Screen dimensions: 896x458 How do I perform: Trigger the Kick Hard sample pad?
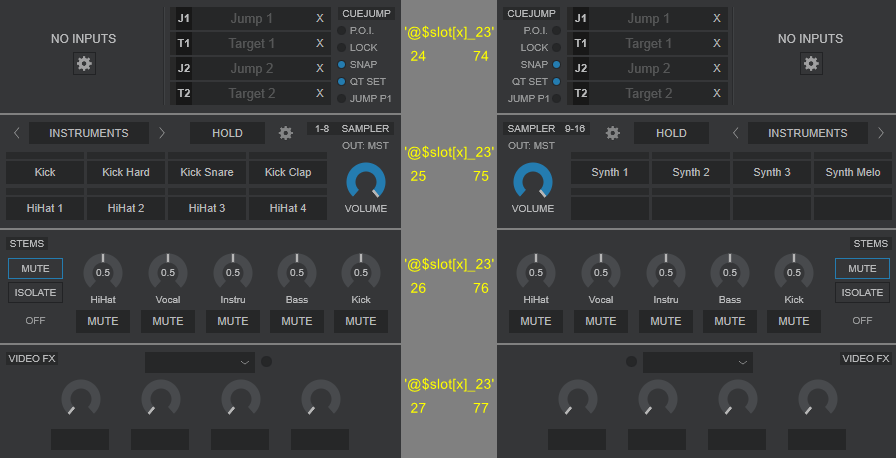tap(126, 173)
